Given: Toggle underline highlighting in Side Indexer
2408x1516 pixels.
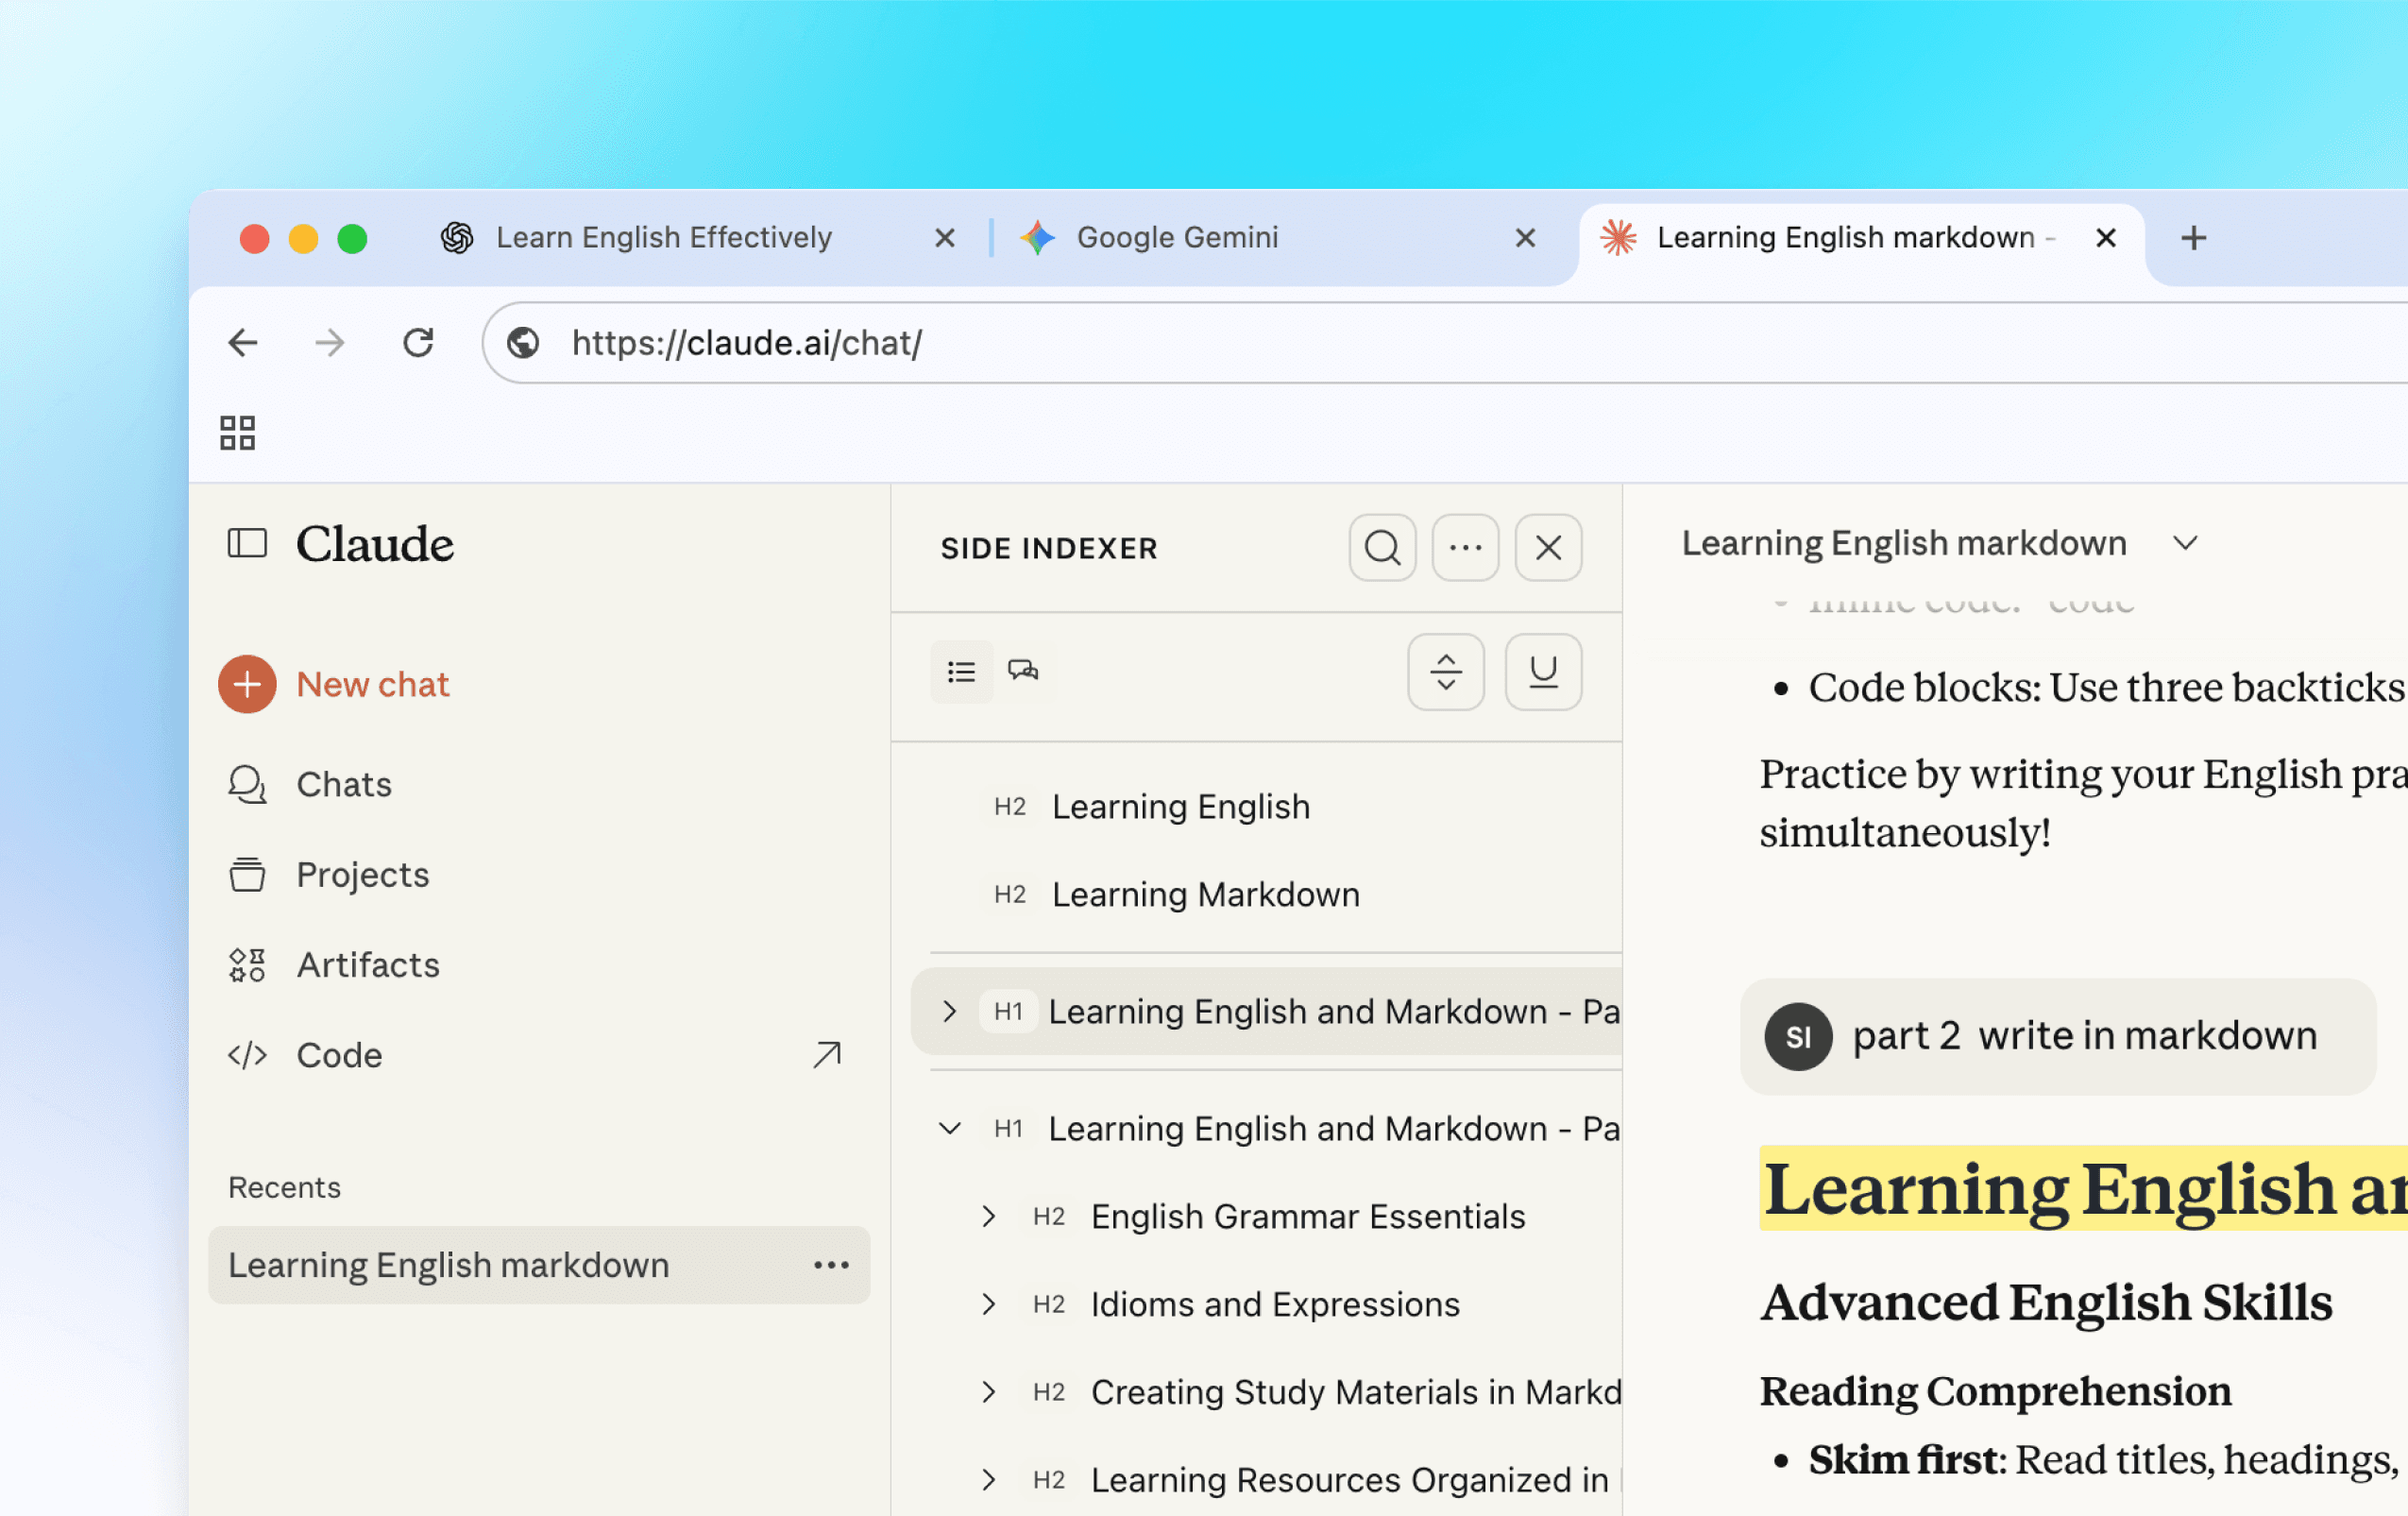Looking at the screenshot, I should click(x=1543, y=672).
